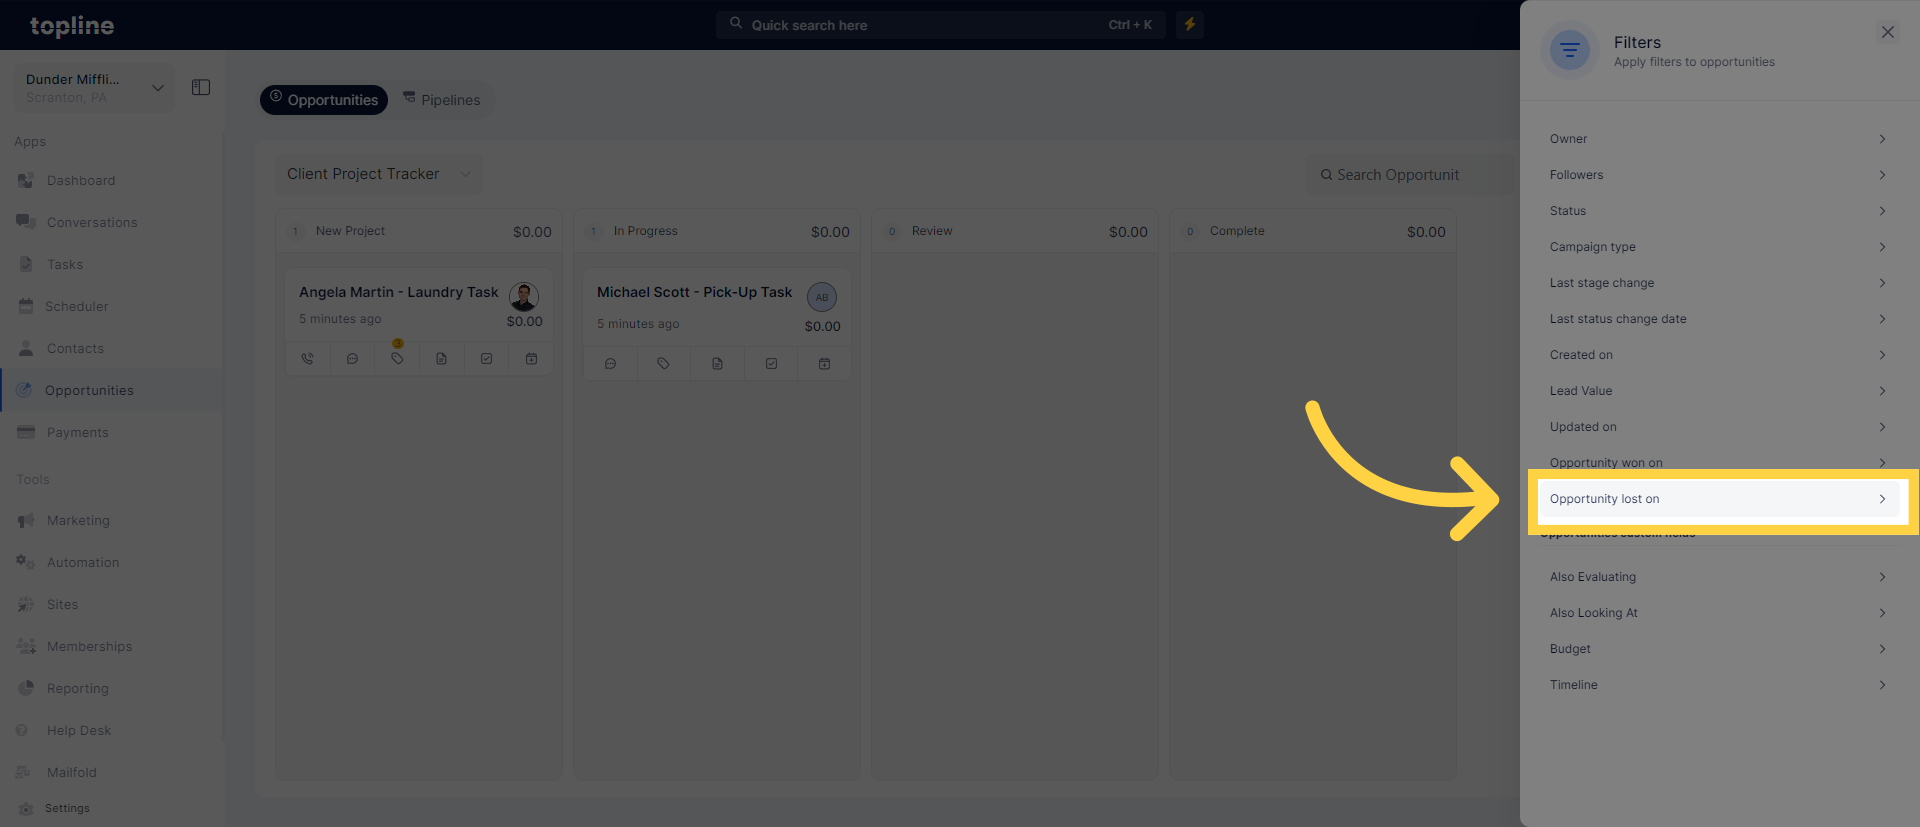Click the New Project stage header
Screen dimensions: 1920x827
pyautogui.click(x=419, y=231)
